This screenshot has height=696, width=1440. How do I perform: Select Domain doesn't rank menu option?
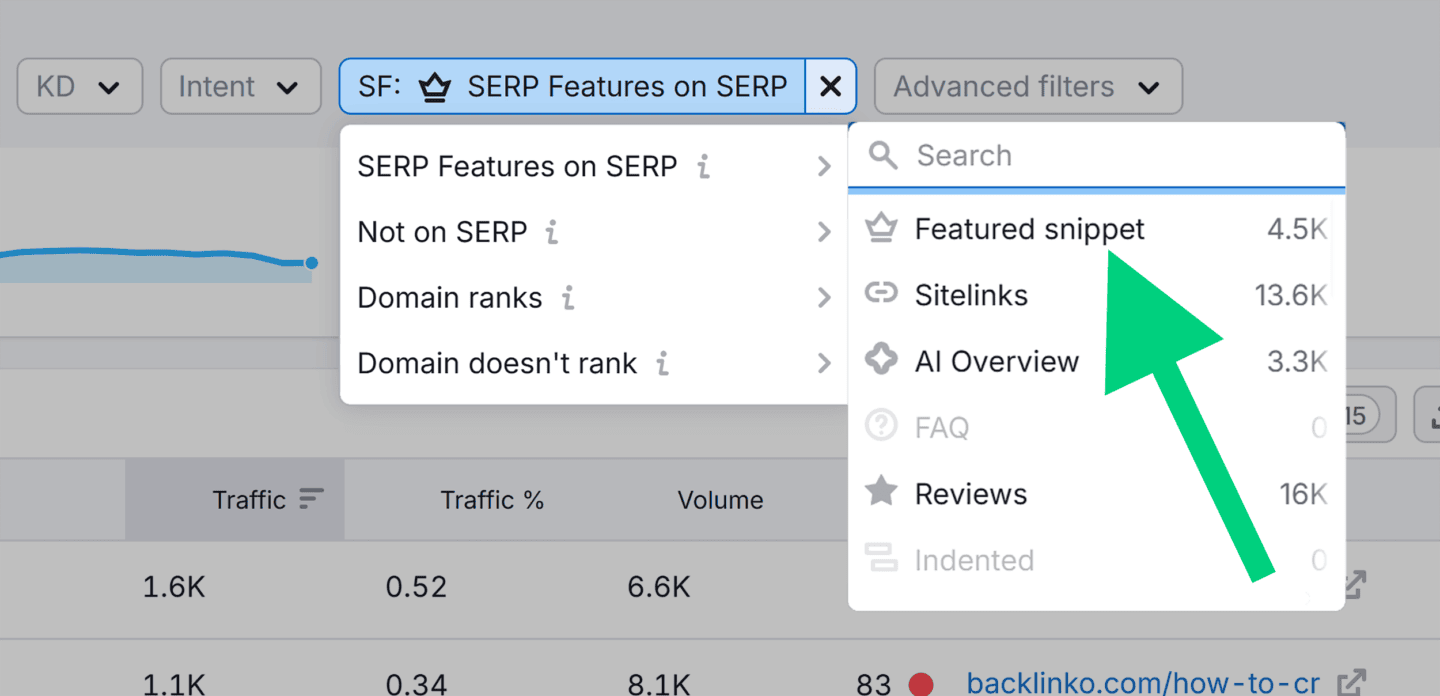coord(594,364)
